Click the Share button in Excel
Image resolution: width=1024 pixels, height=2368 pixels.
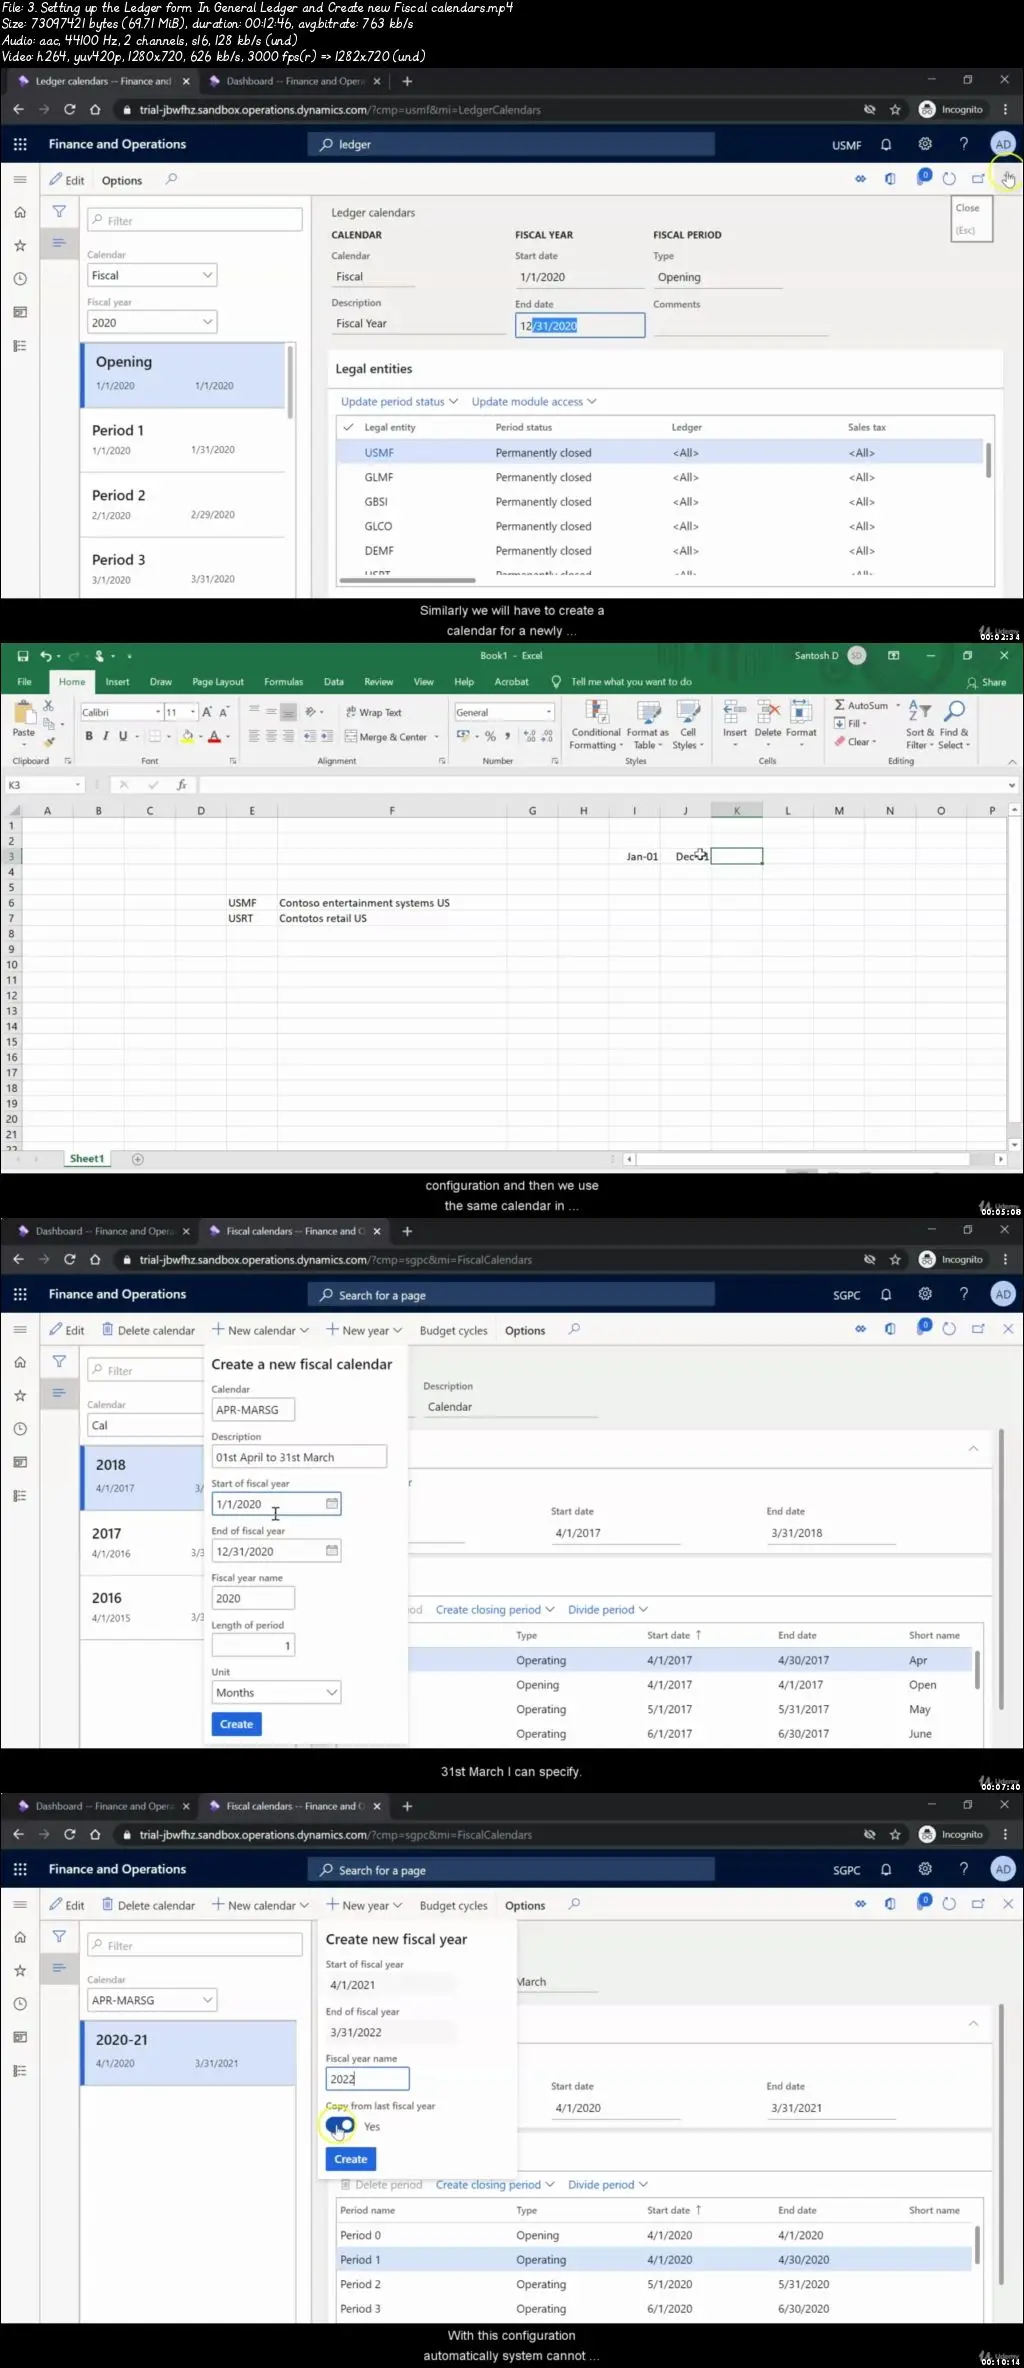point(987,682)
